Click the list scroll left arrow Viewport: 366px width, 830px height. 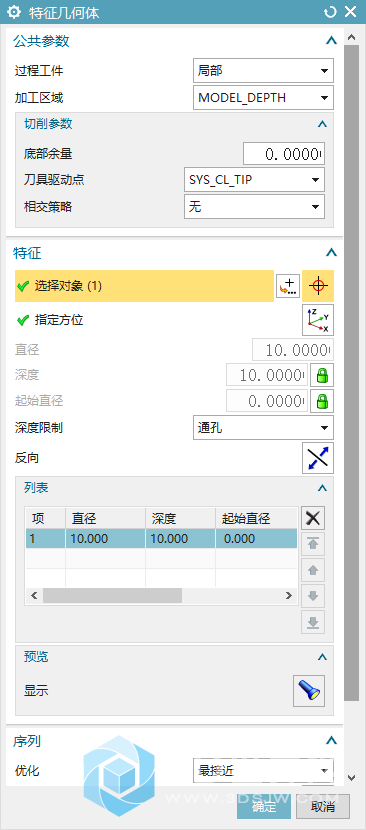34,596
